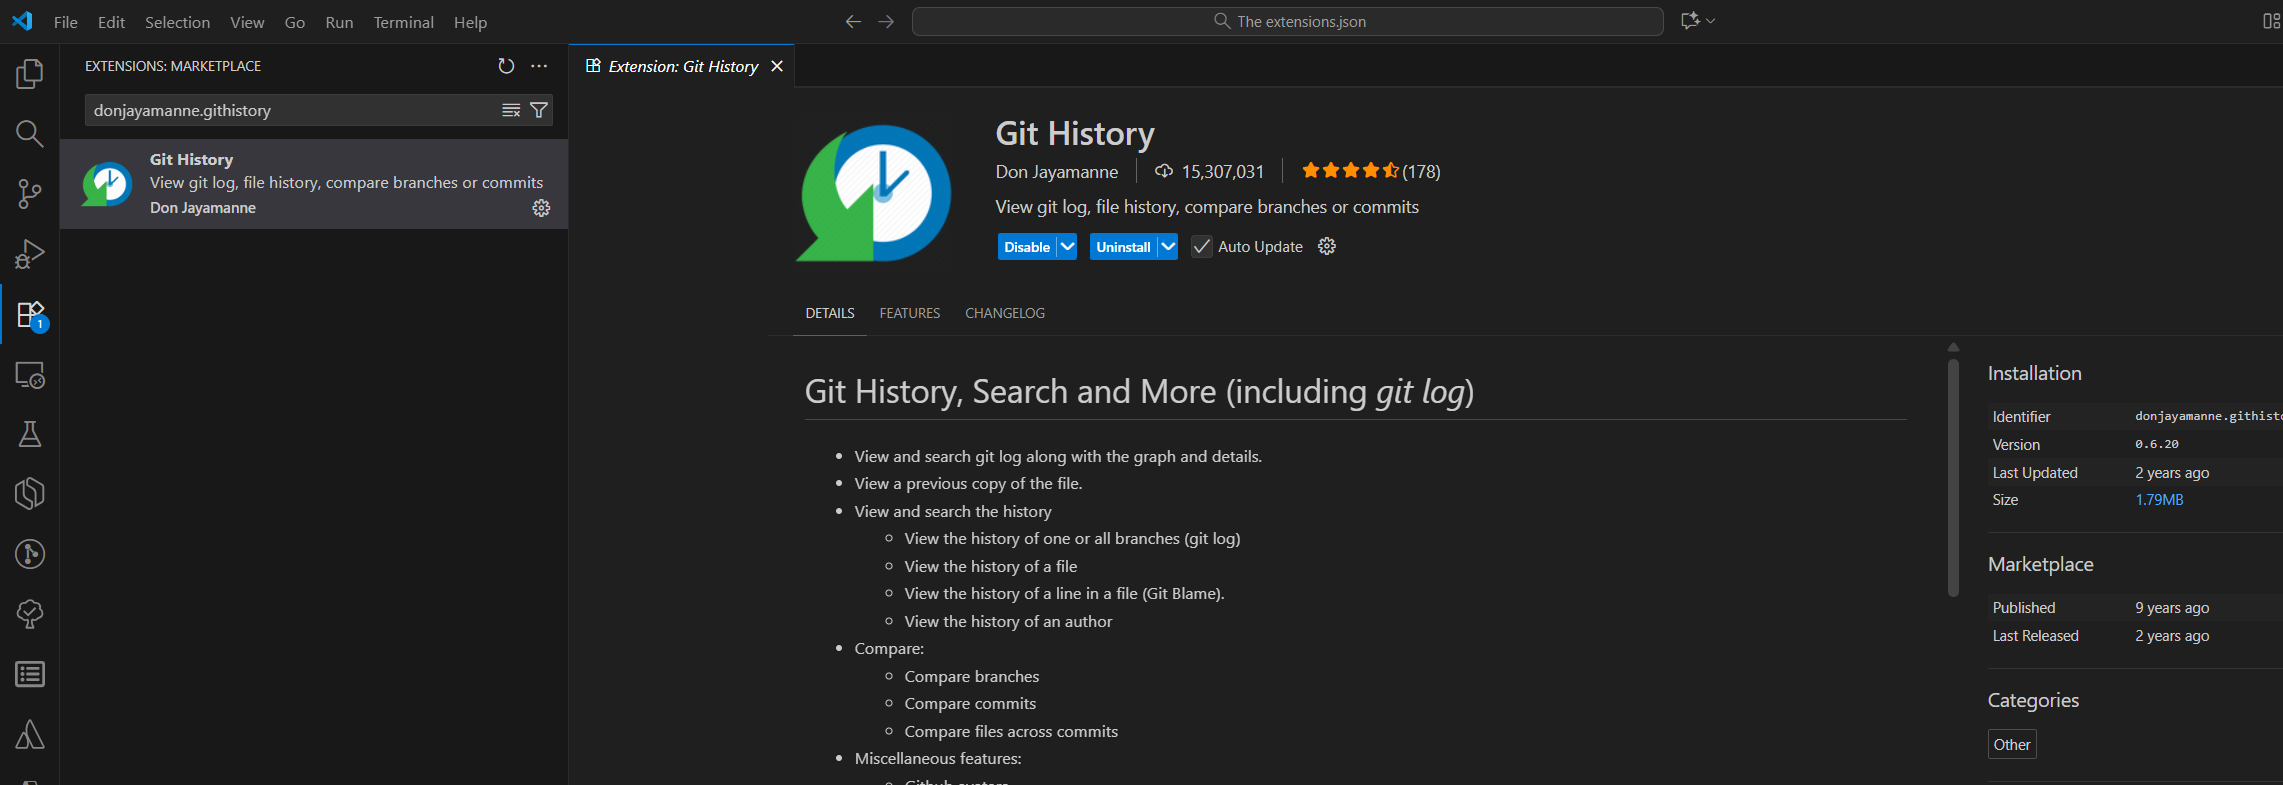Open the Terminal menu
Screen dimensions: 2283x785
tap(403, 22)
